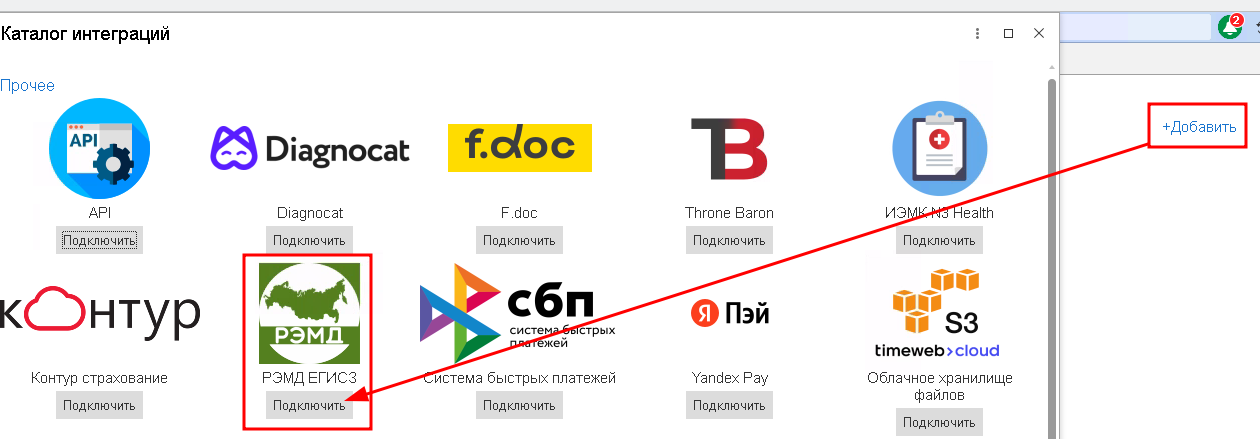
Task: Select the timeweb cloud S3 storage icon
Action: coord(937,313)
